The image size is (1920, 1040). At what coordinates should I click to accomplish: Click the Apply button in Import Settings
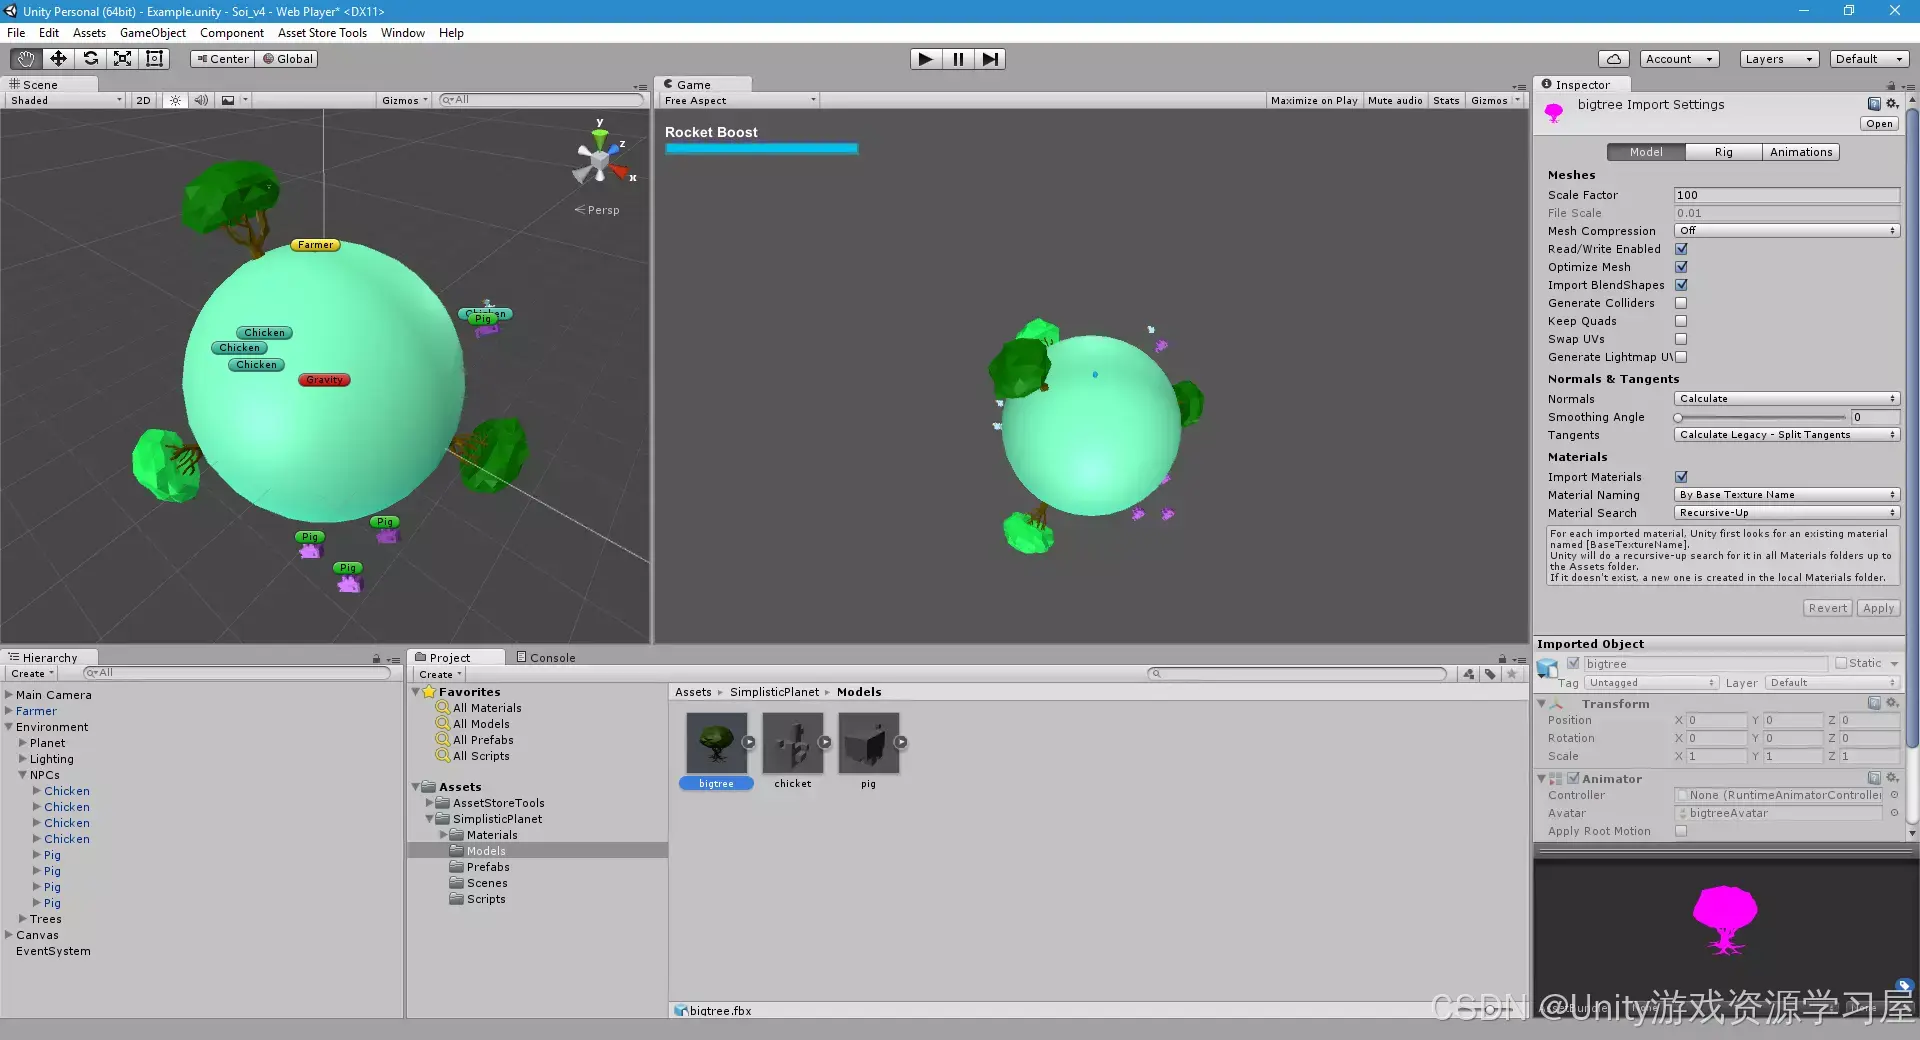(x=1877, y=608)
